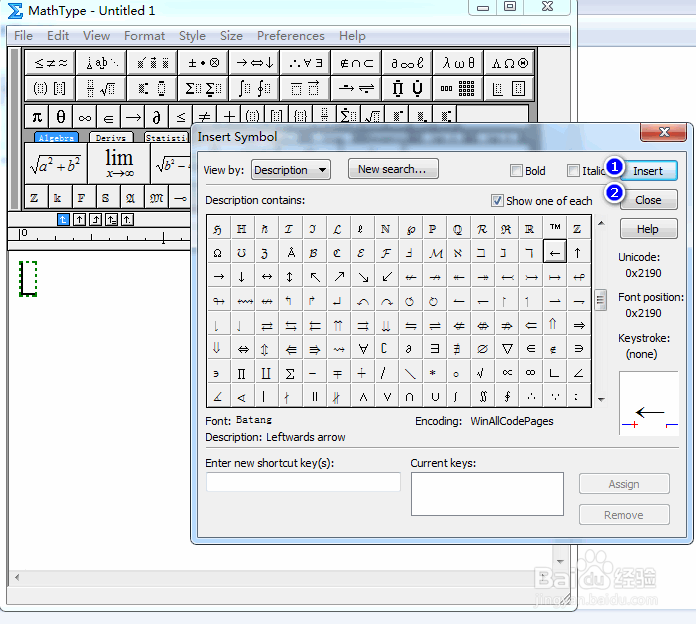696x624 pixels.
Task: Open the operator symbols palette
Action: coord(203,63)
